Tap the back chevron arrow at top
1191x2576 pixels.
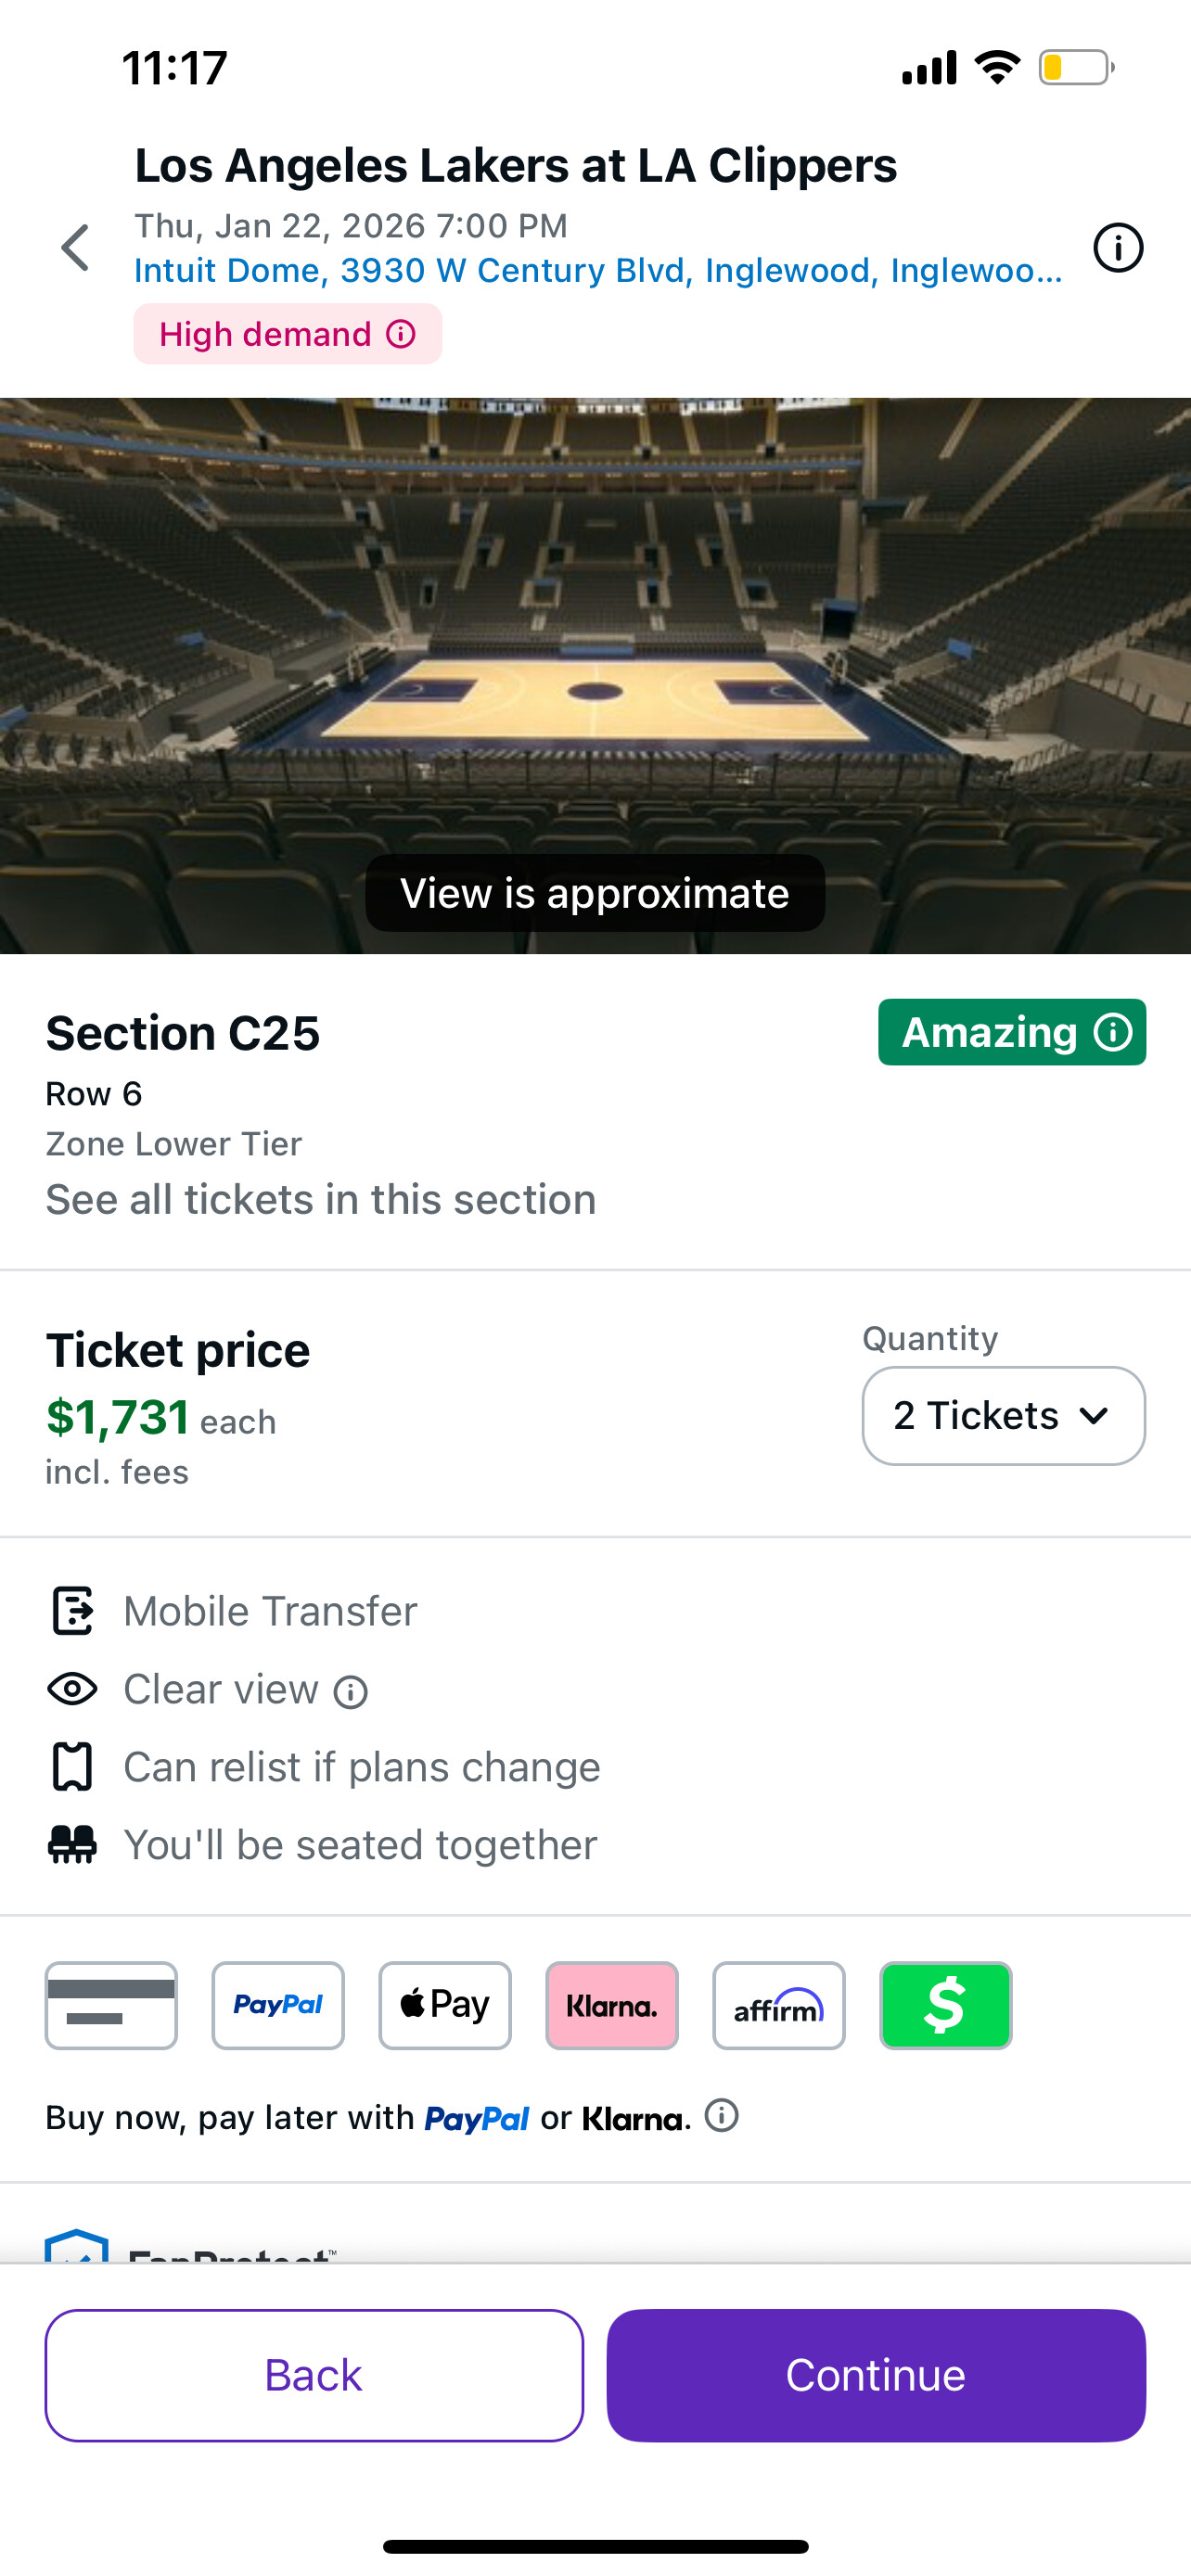pyautogui.click(x=76, y=248)
